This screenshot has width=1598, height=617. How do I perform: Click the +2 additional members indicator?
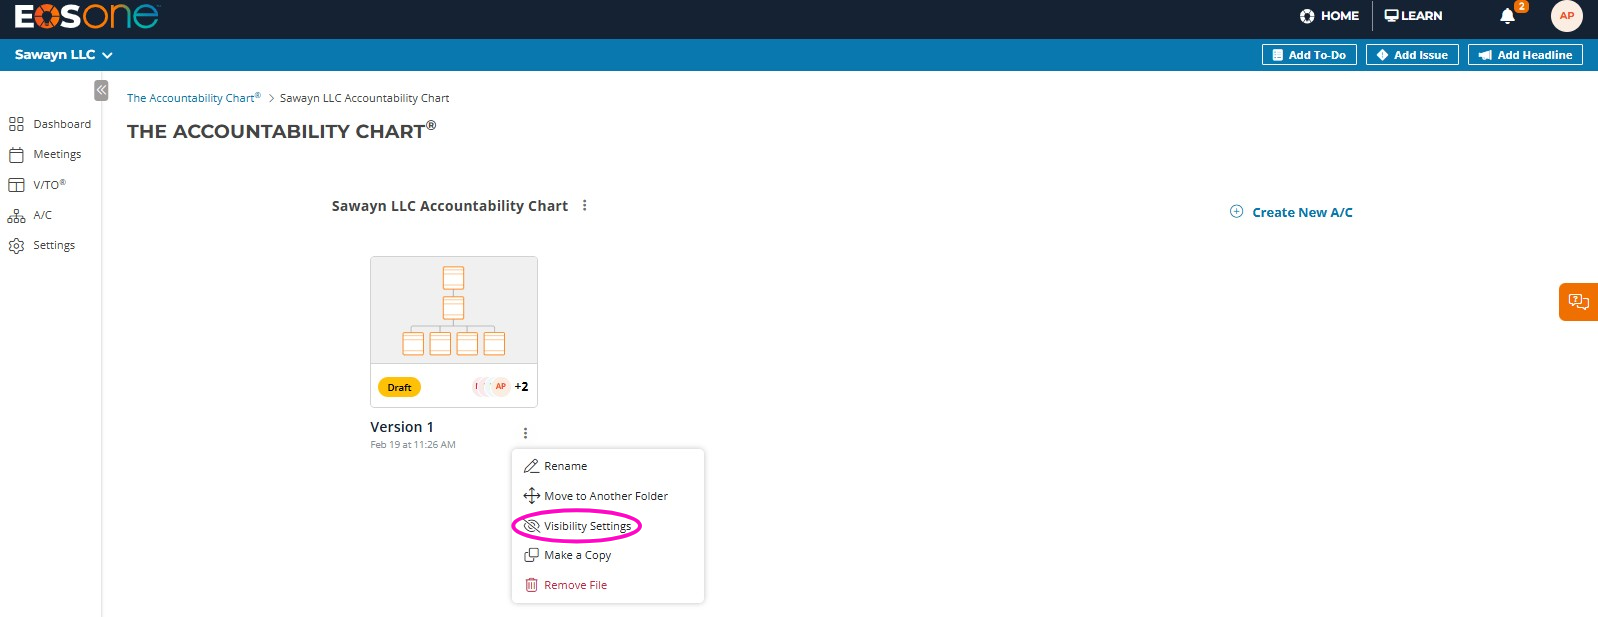[521, 387]
